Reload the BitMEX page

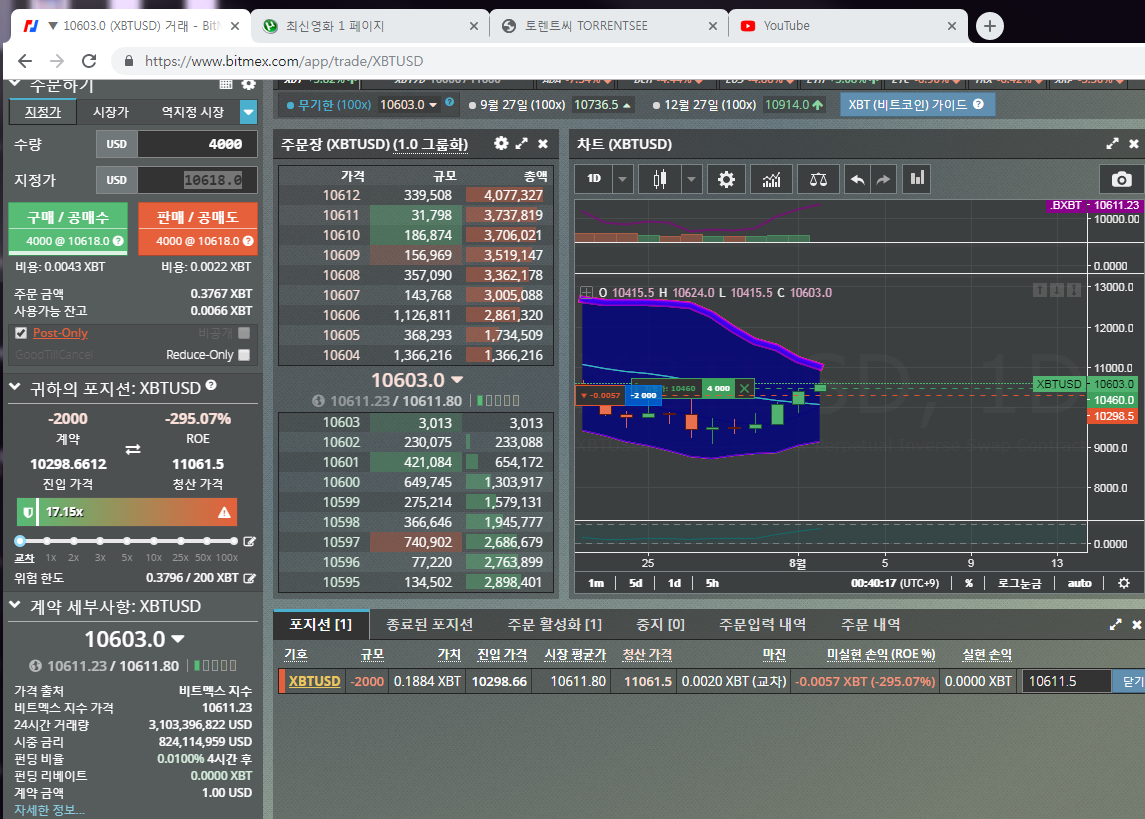pyautogui.click(x=89, y=61)
